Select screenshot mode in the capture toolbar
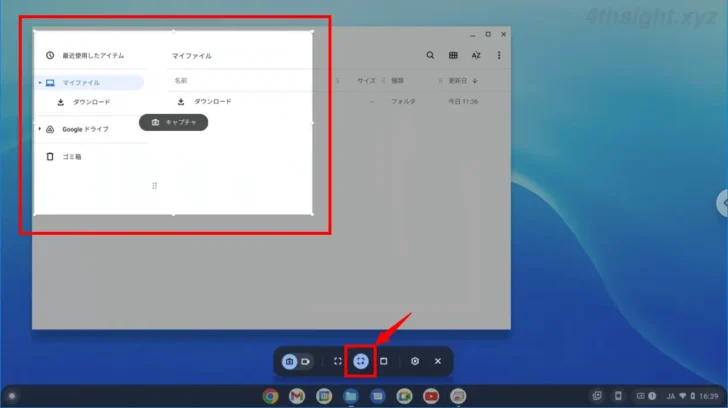Image resolution: width=728 pixels, height=408 pixels. point(289,361)
